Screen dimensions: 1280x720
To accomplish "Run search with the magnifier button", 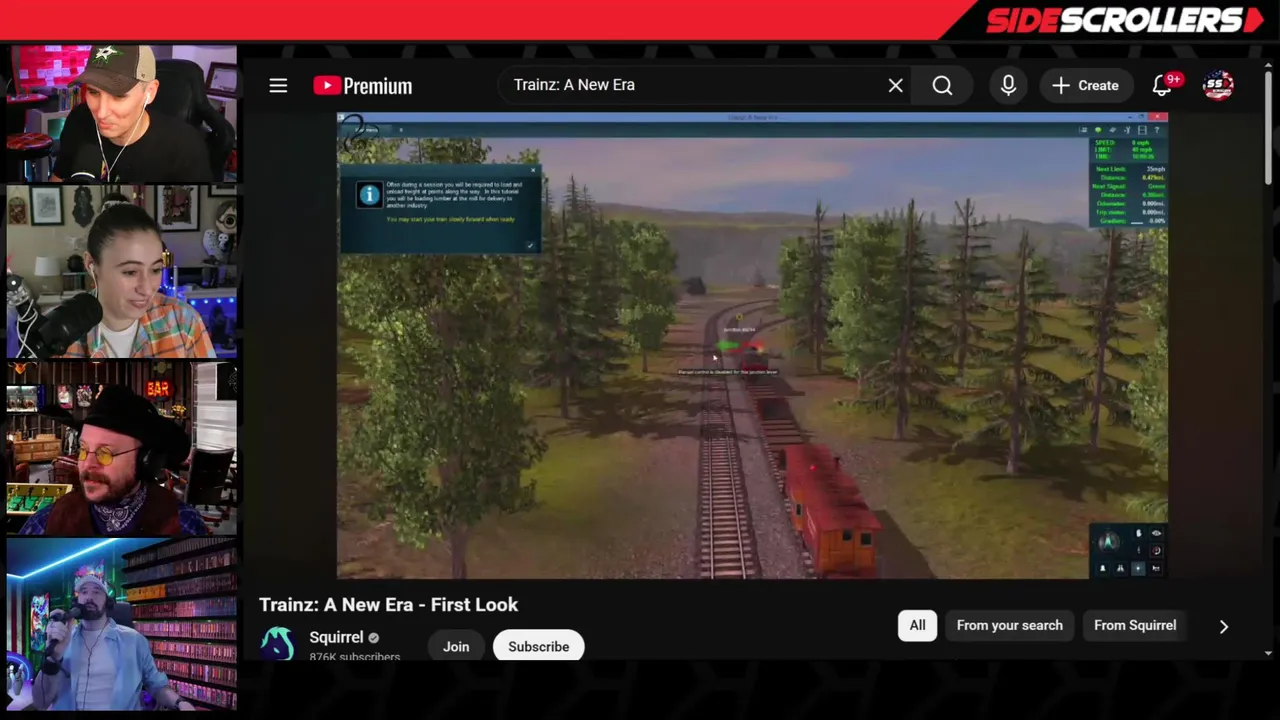I will (x=942, y=86).
